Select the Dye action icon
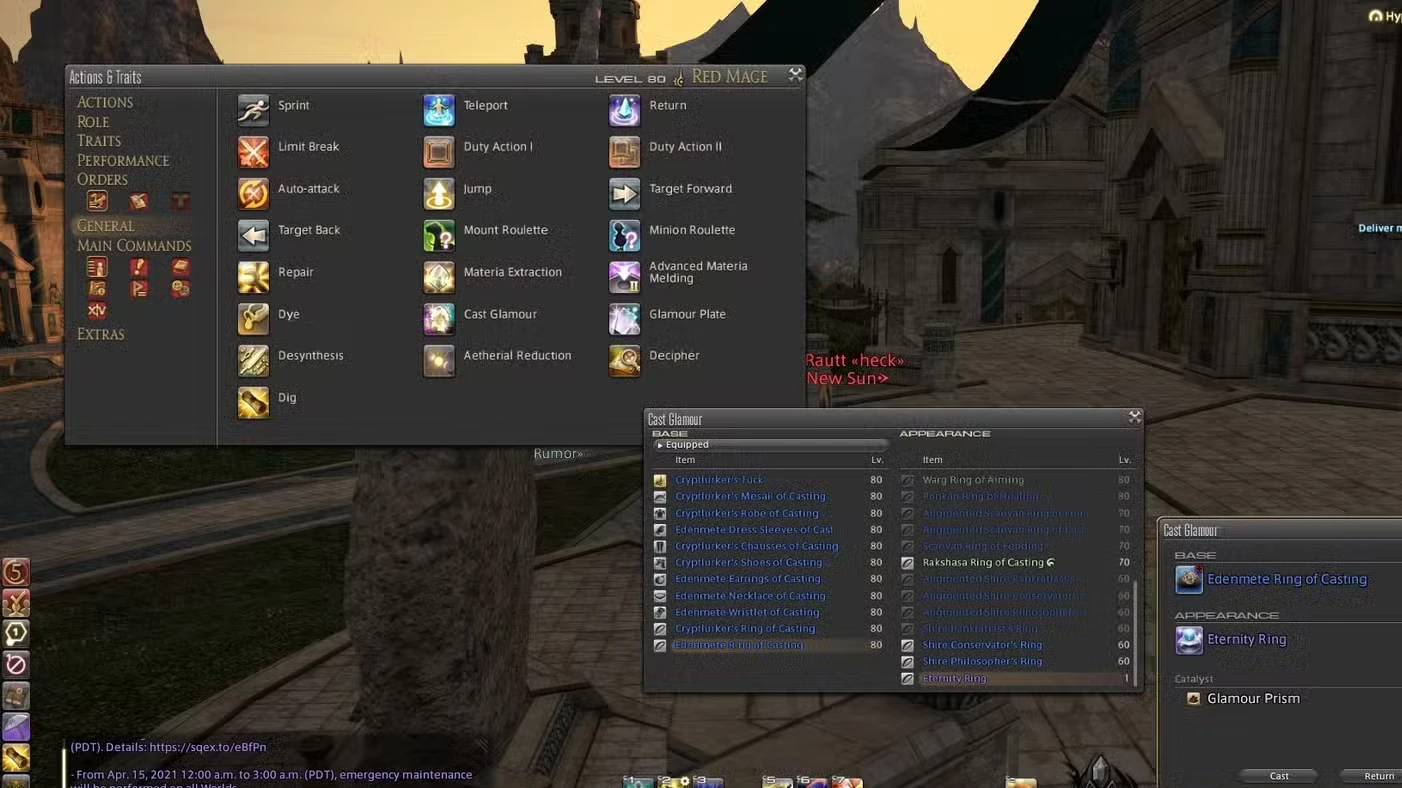This screenshot has height=788, width=1402. click(253, 319)
